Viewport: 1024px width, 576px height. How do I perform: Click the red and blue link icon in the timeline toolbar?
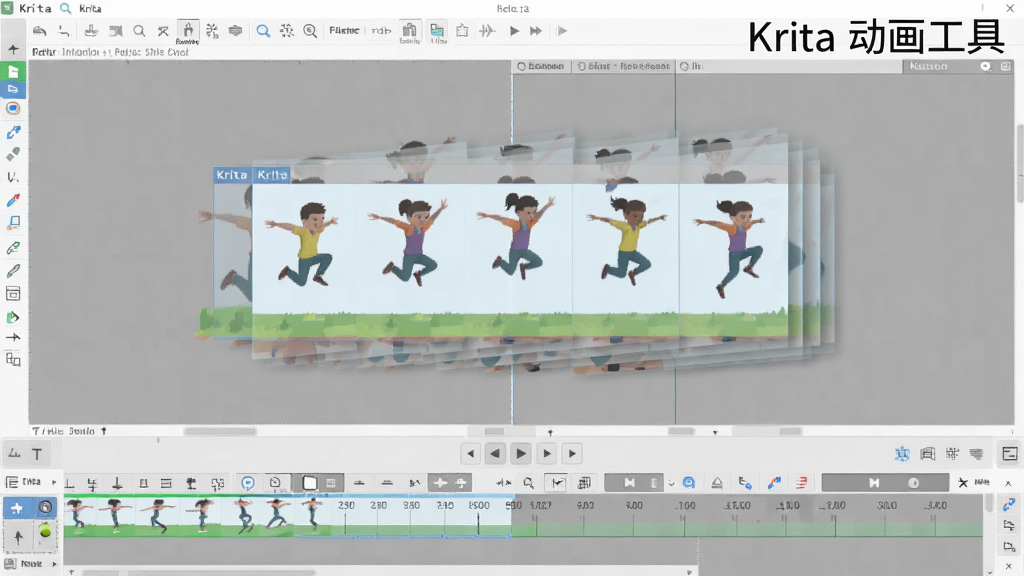(x=774, y=483)
